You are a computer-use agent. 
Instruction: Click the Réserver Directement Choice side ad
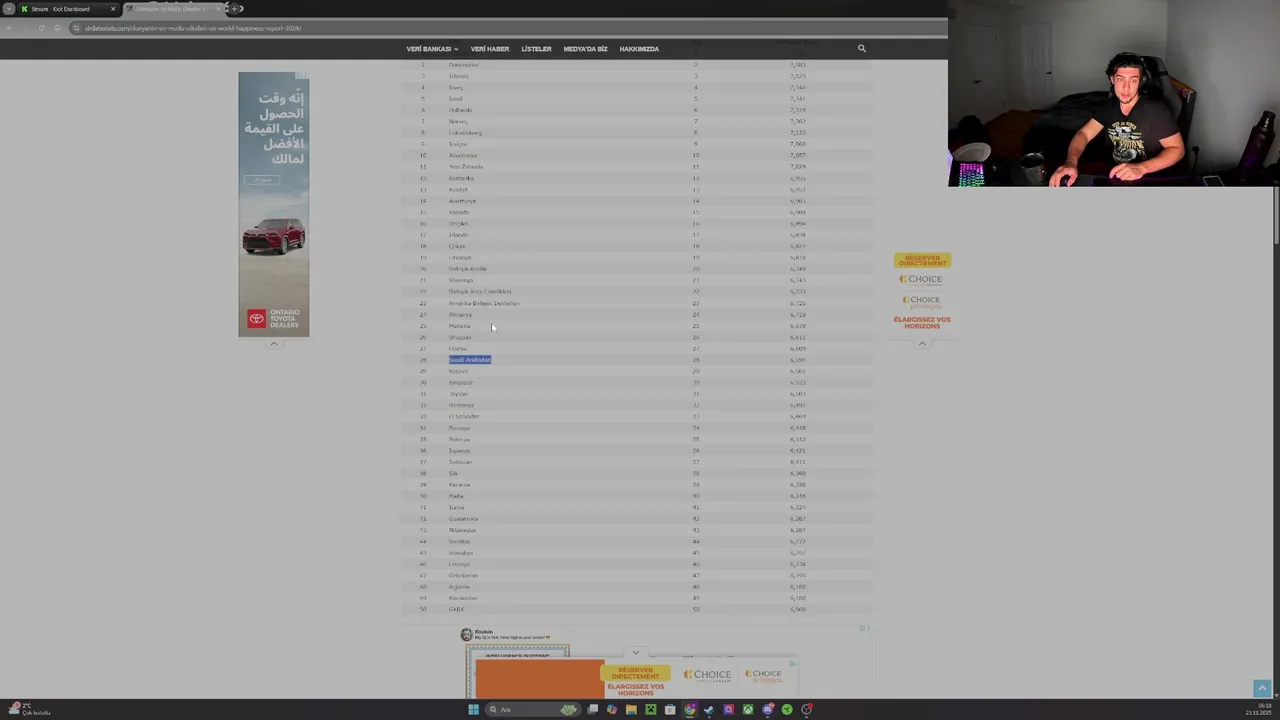click(x=922, y=292)
